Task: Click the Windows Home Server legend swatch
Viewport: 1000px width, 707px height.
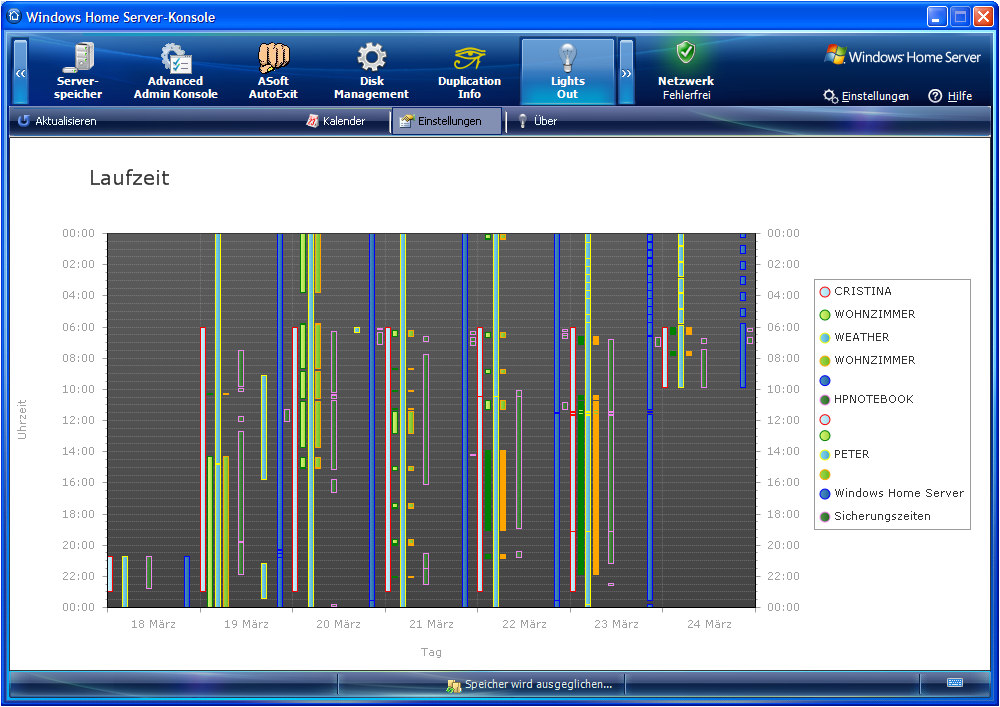Action: click(x=825, y=493)
